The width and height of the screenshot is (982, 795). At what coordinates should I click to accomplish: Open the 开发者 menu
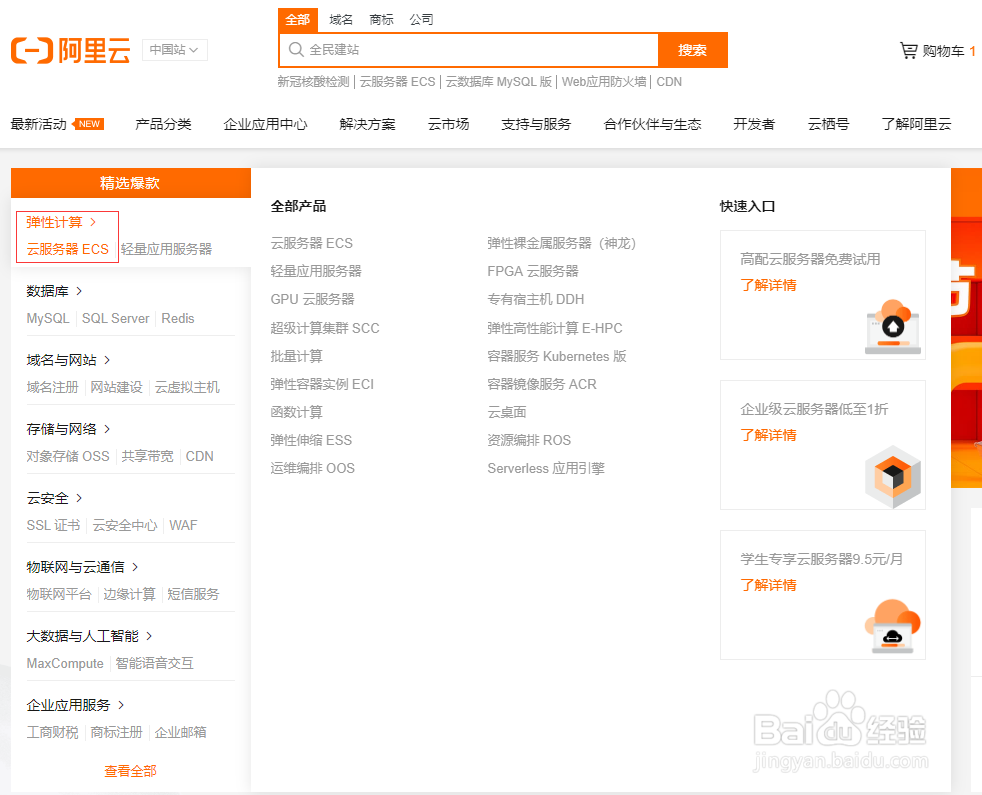(754, 124)
